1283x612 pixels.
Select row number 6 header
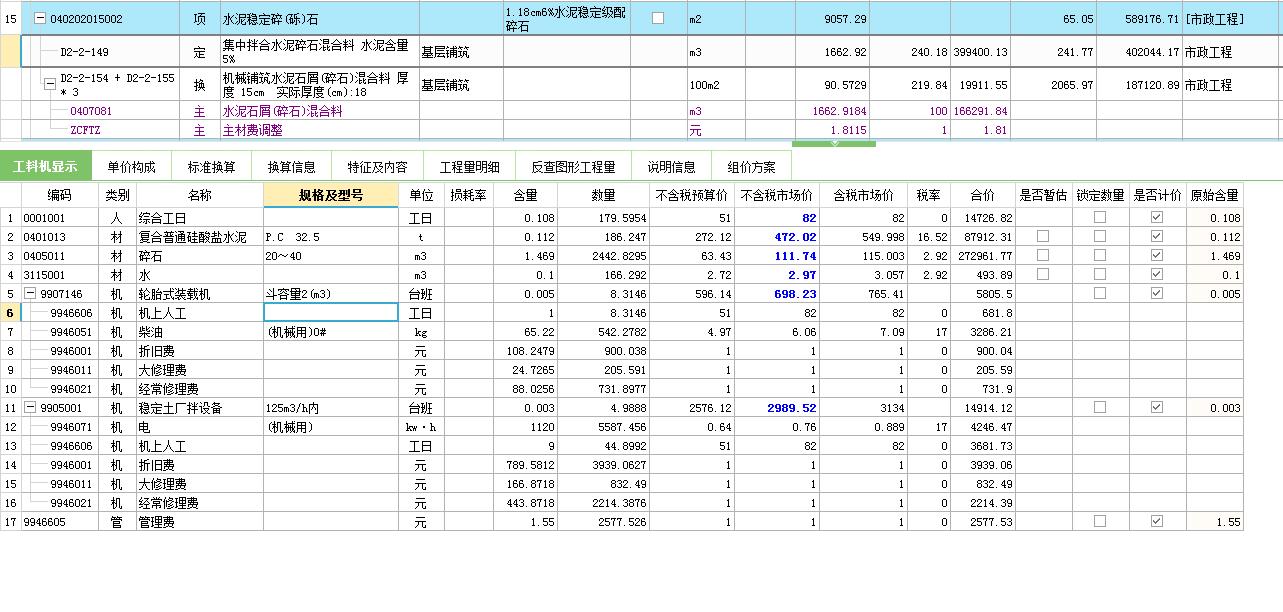tap(10, 313)
